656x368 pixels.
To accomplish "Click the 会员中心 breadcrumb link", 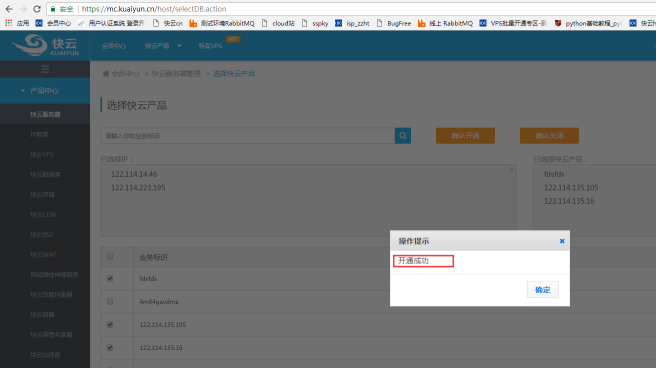I will pyautogui.click(x=126, y=74).
